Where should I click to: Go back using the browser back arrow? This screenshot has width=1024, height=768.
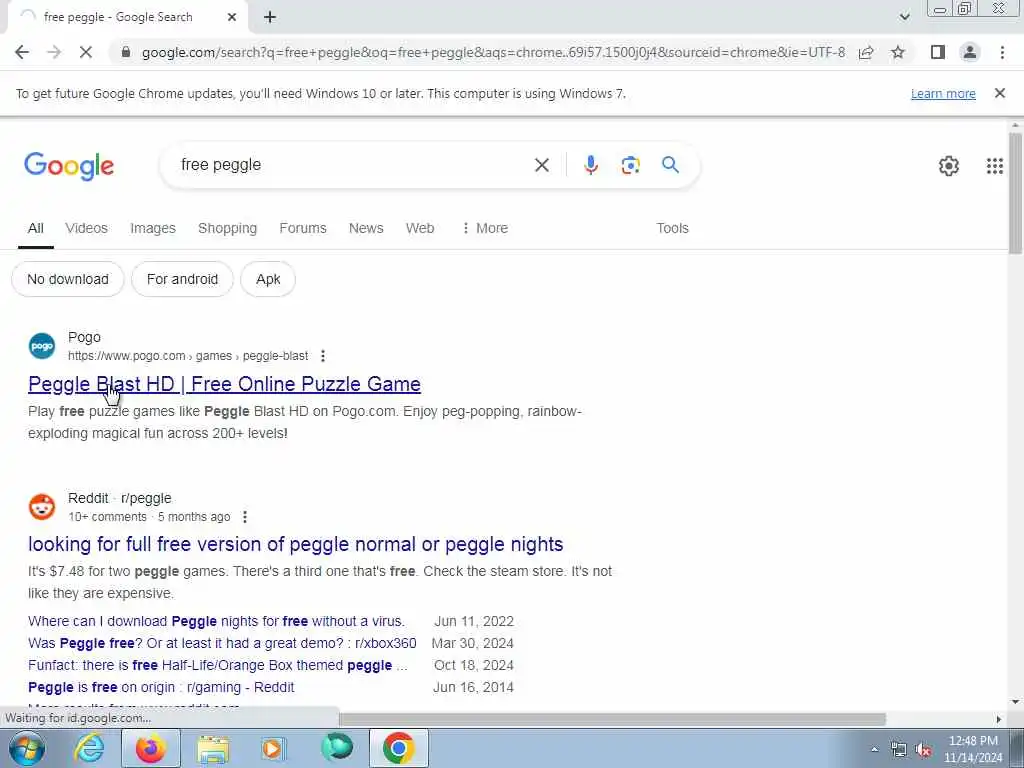(x=22, y=52)
